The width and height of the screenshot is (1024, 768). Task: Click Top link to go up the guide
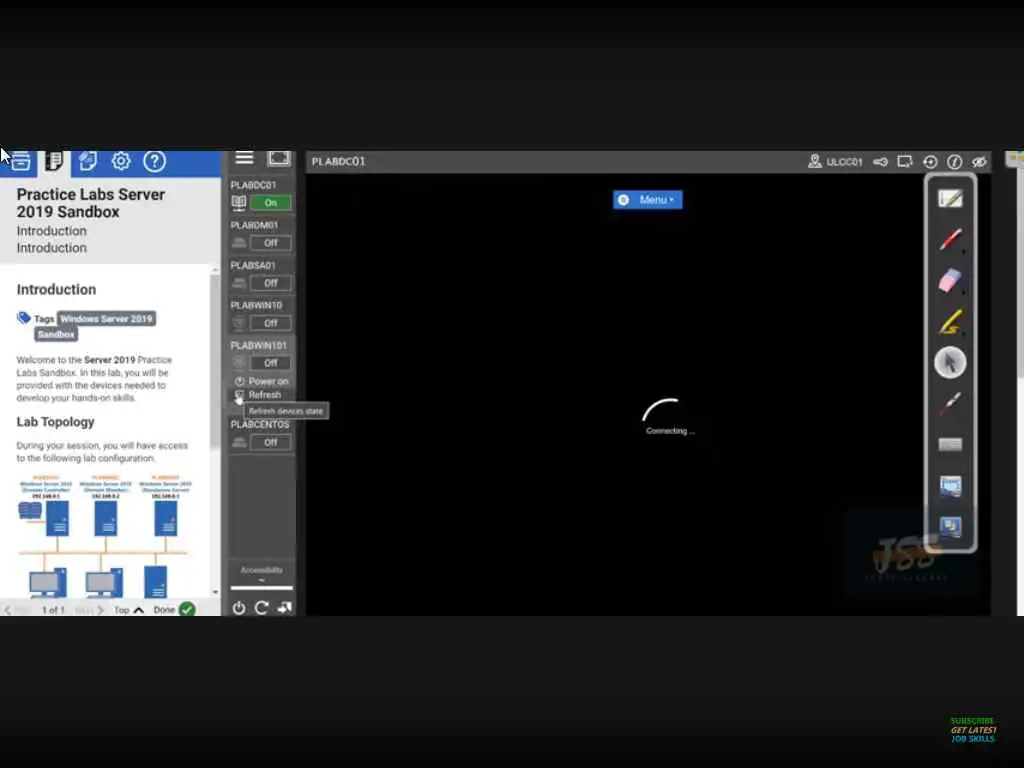(128, 610)
